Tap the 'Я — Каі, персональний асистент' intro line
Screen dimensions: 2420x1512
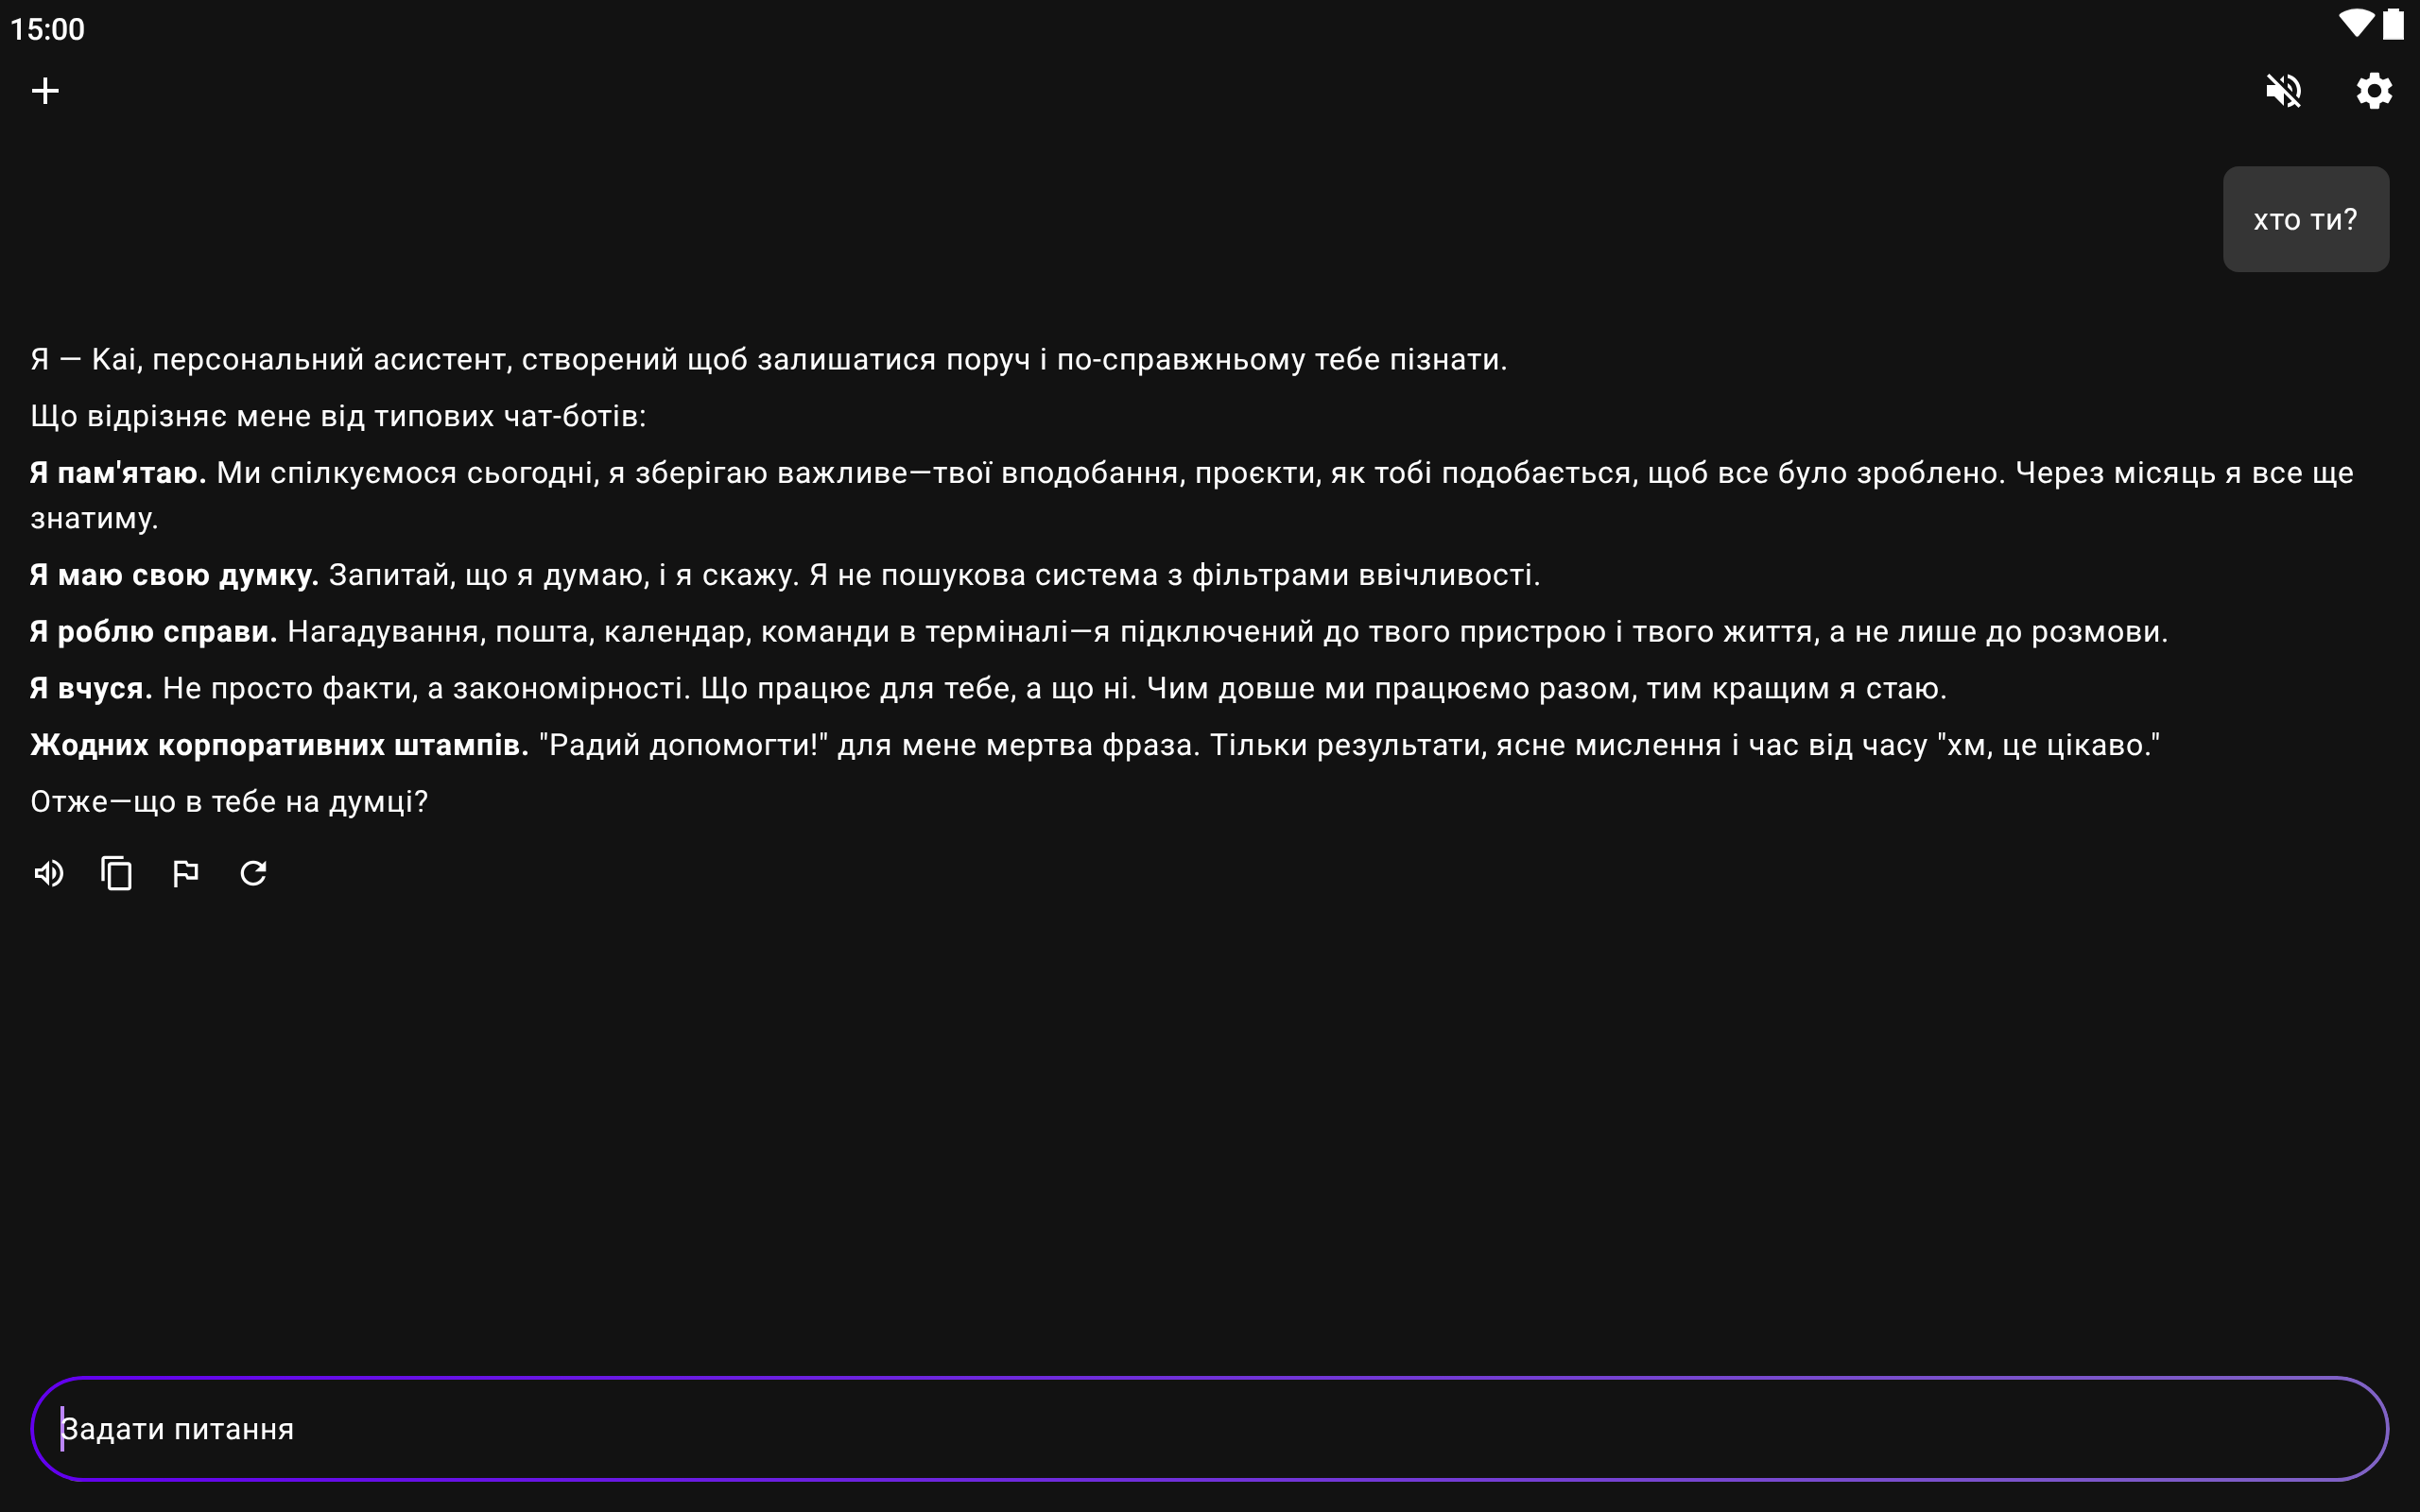point(768,359)
